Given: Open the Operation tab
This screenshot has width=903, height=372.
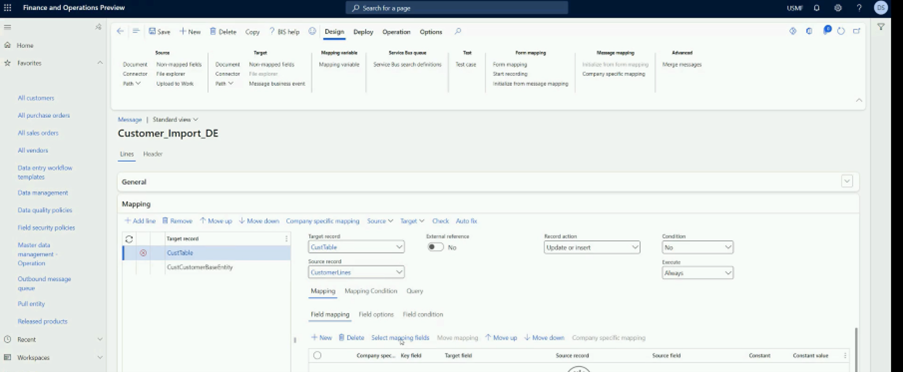Looking at the screenshot, I should click(x=396, y=32).
